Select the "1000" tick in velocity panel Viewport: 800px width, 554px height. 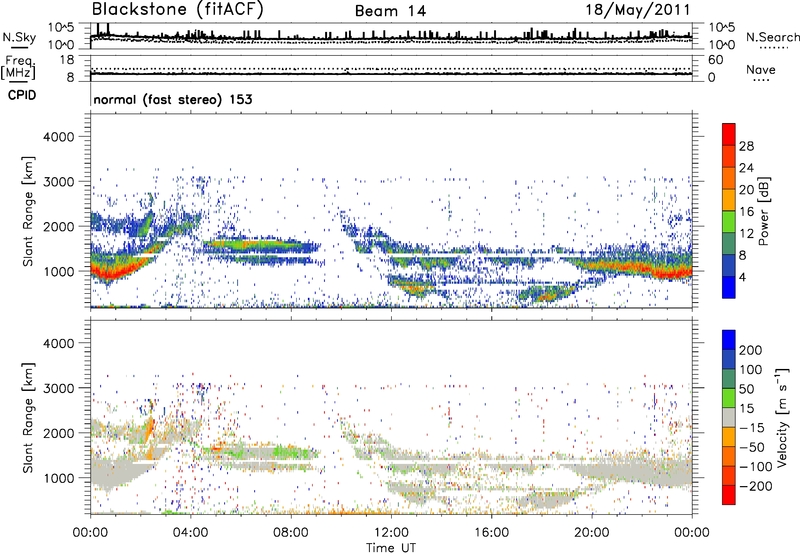[x=58, y=478]
